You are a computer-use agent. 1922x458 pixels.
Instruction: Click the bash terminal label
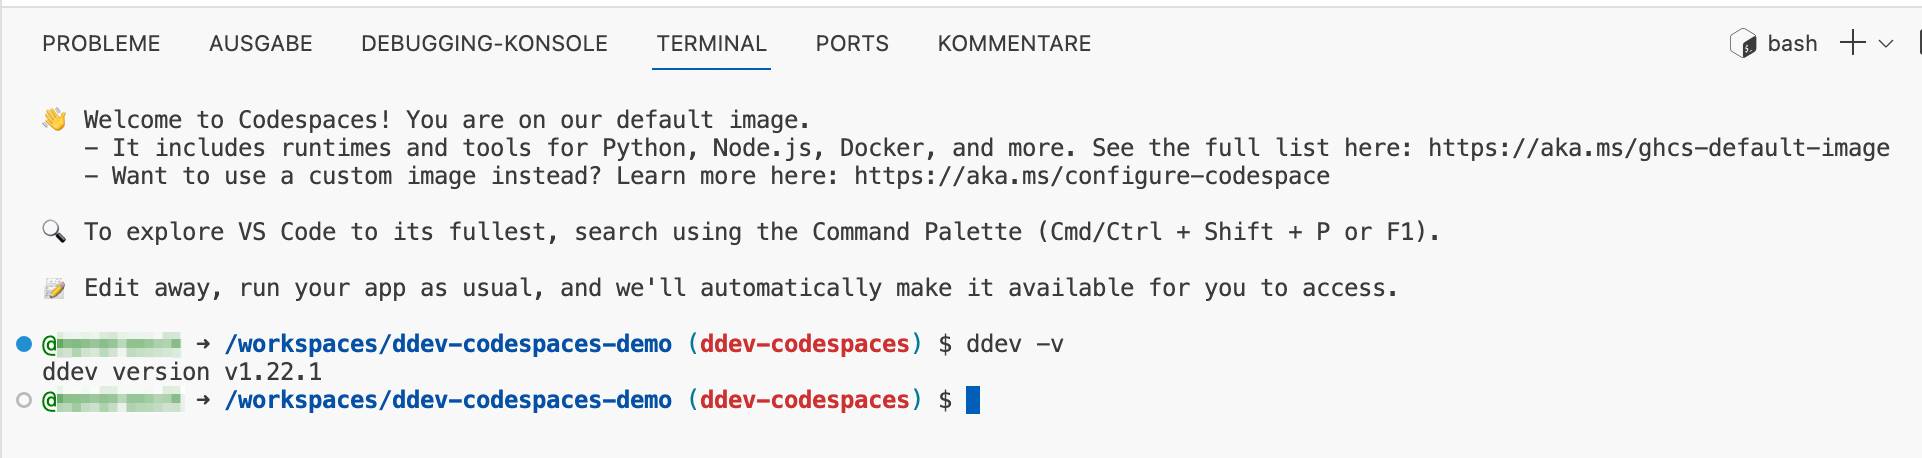coord(1792,44)
